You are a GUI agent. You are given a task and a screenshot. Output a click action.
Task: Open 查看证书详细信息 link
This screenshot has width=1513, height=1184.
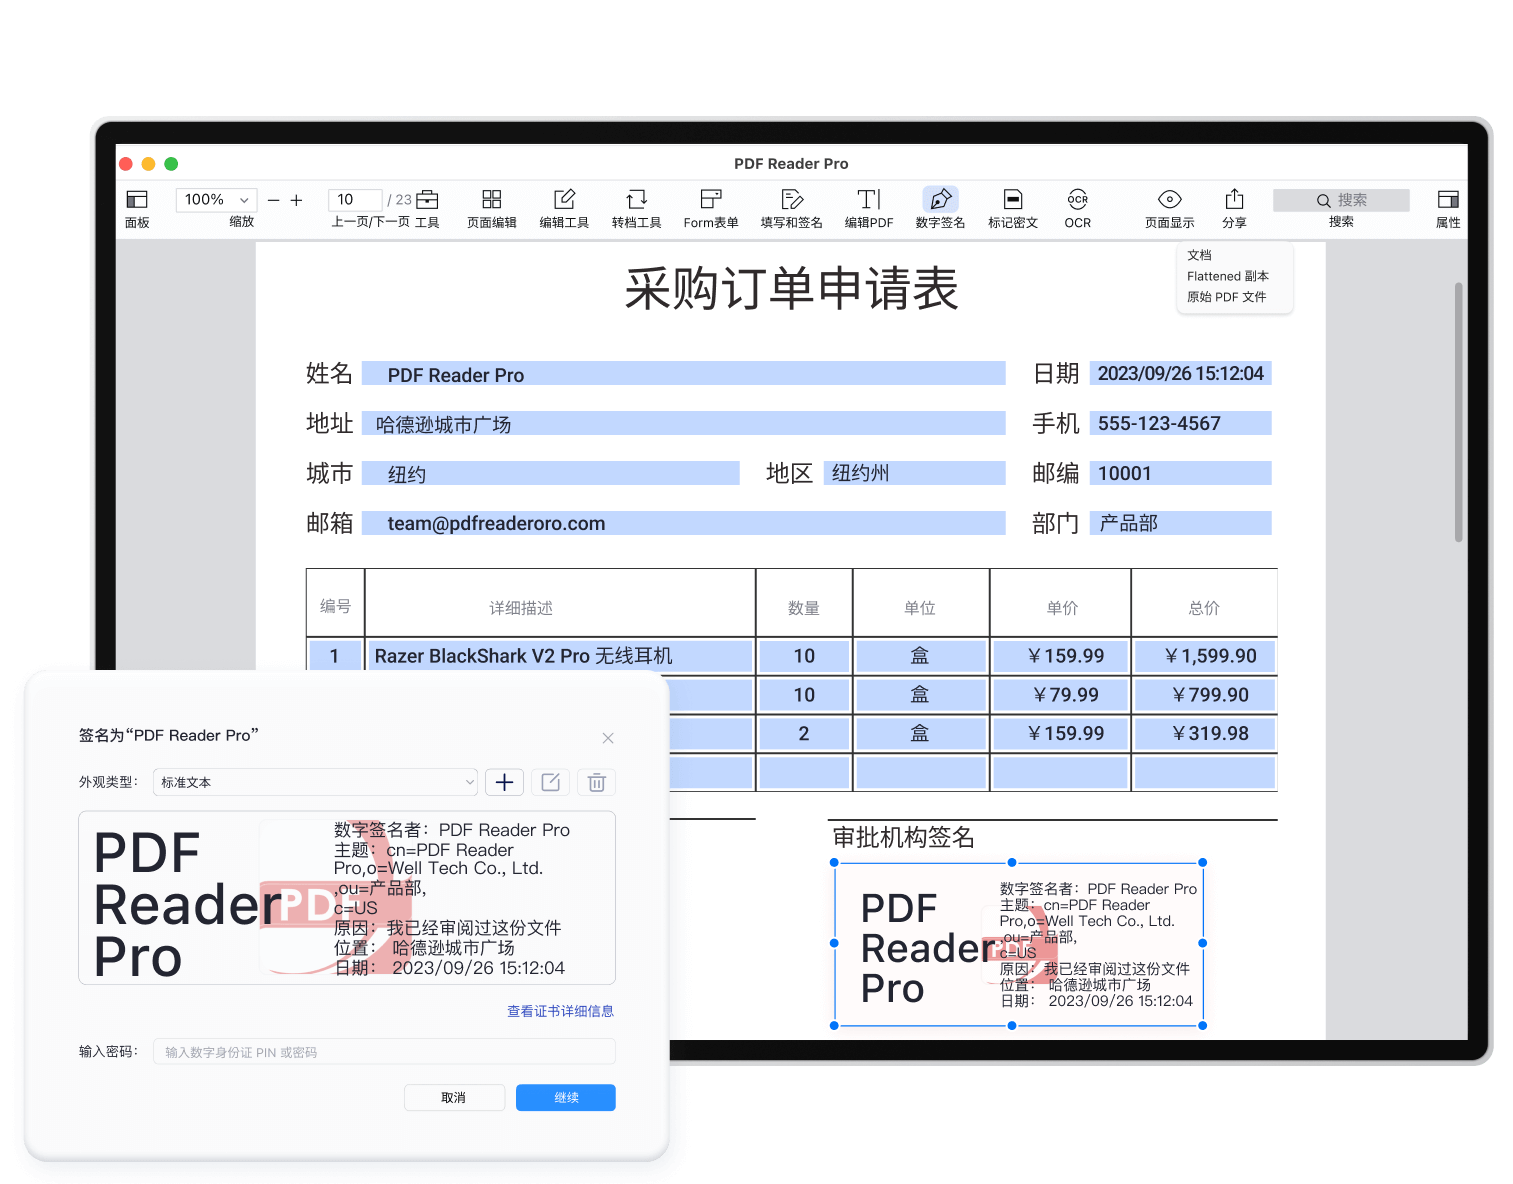(560, 1012)
